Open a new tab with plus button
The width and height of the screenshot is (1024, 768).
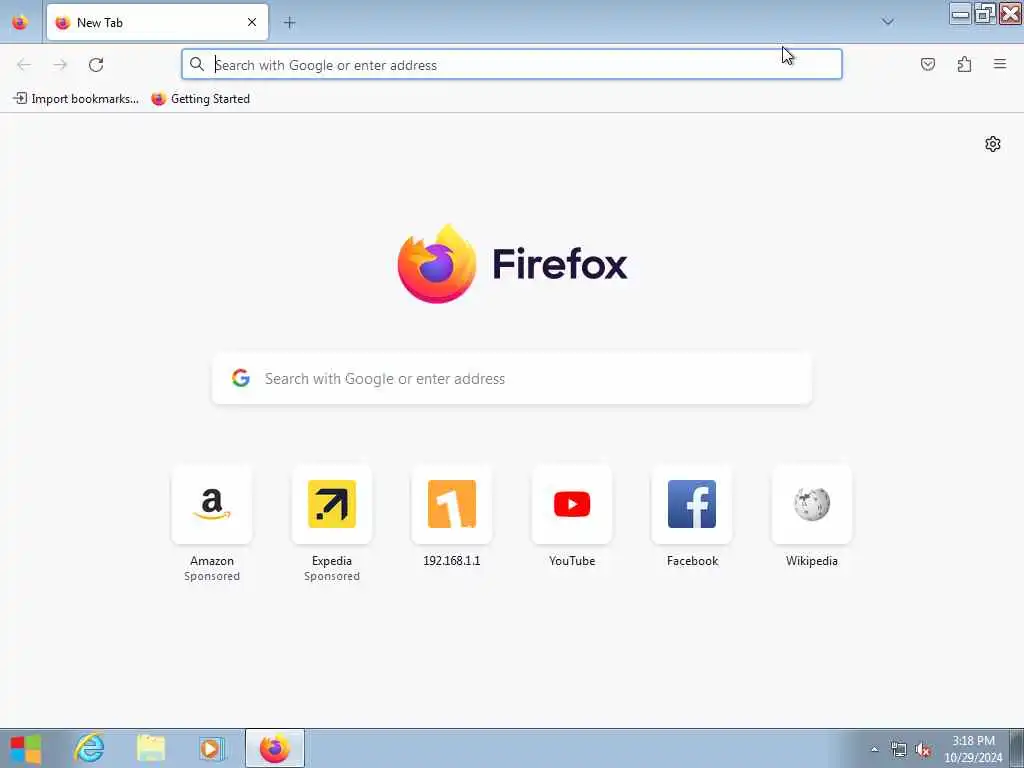click(289, 23)
